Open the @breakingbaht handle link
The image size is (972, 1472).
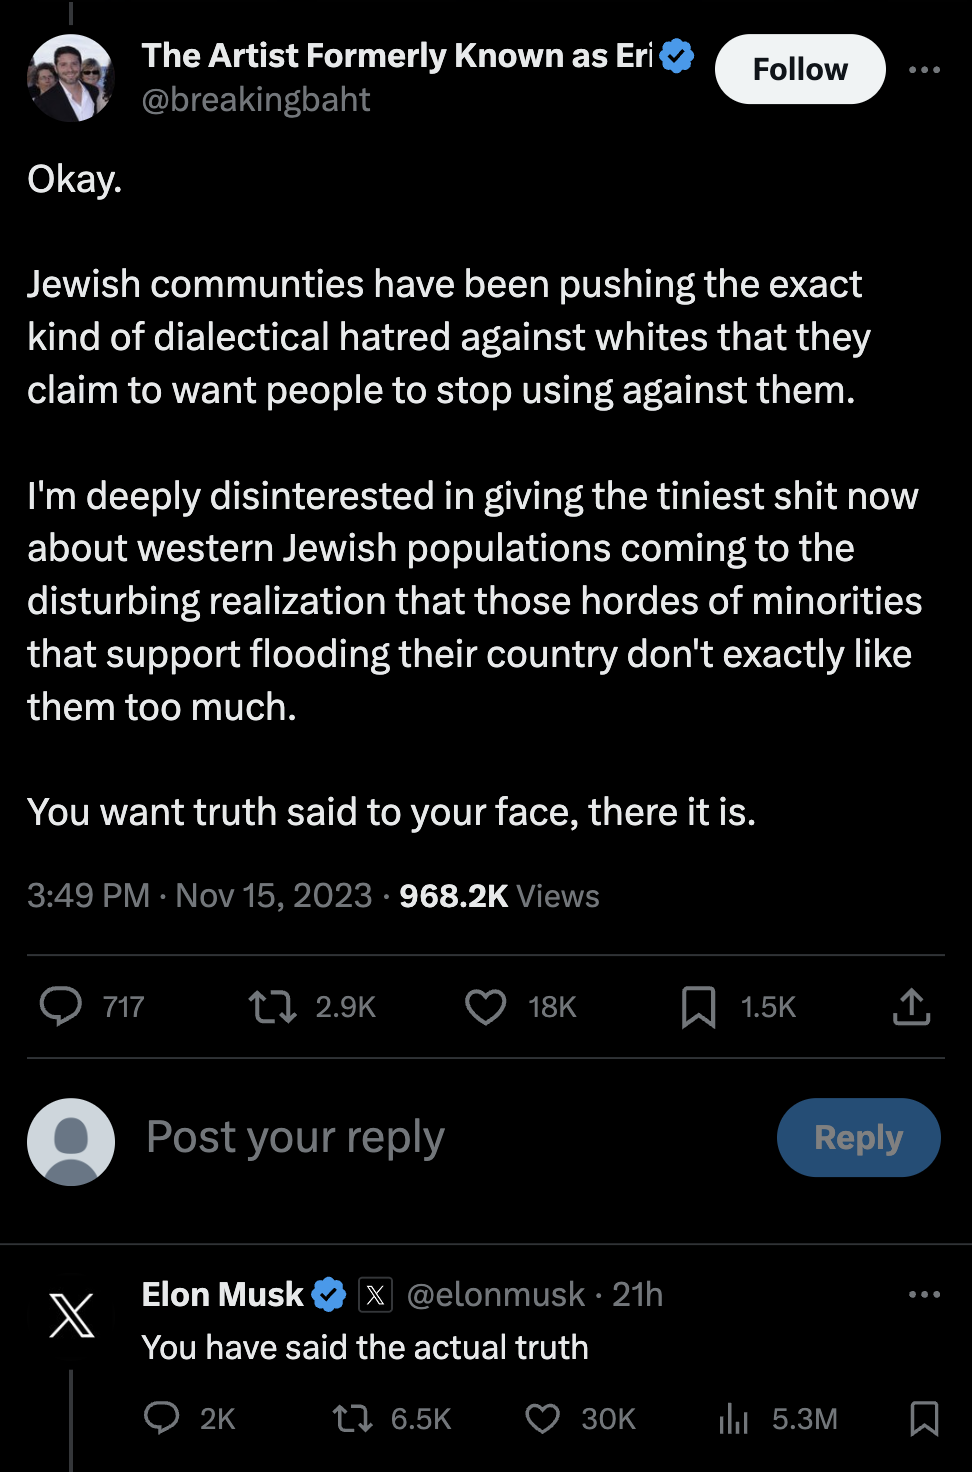256,100
